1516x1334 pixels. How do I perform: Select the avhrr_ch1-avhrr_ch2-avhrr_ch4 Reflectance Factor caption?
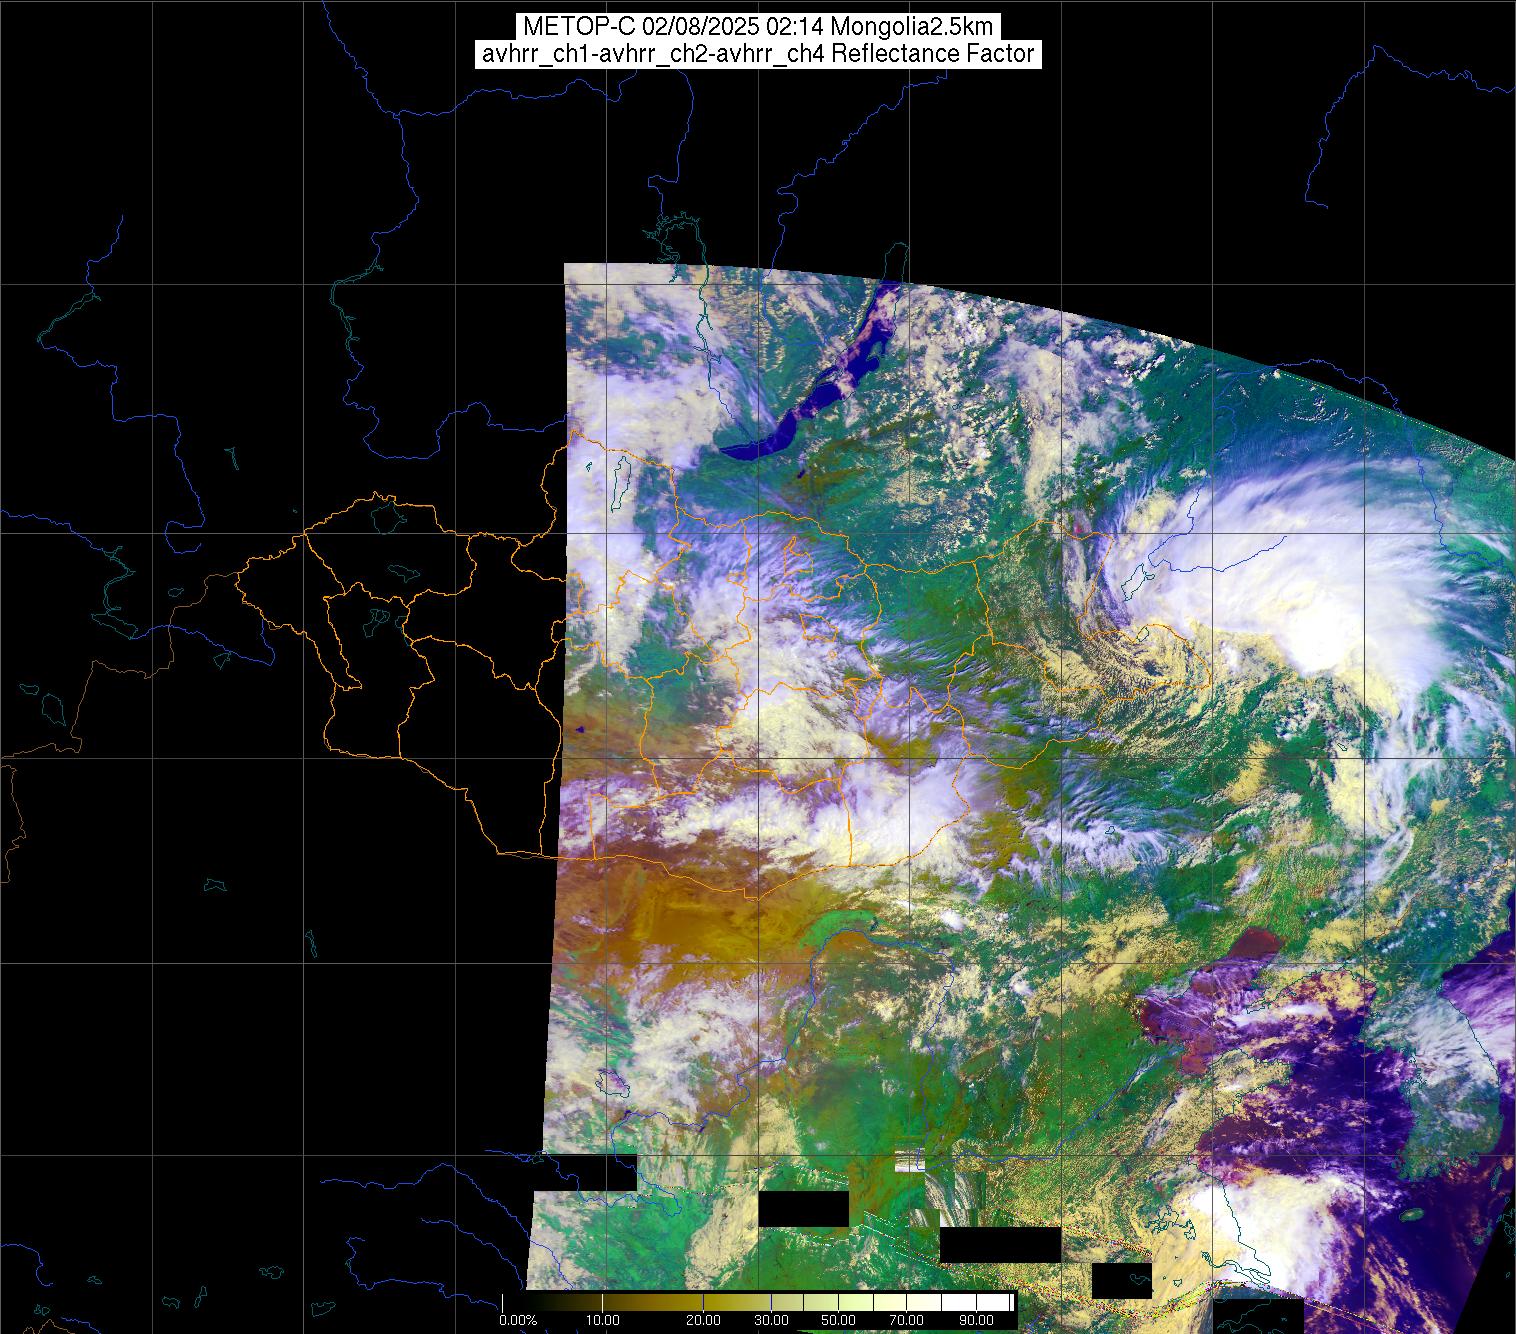[758, 54]
